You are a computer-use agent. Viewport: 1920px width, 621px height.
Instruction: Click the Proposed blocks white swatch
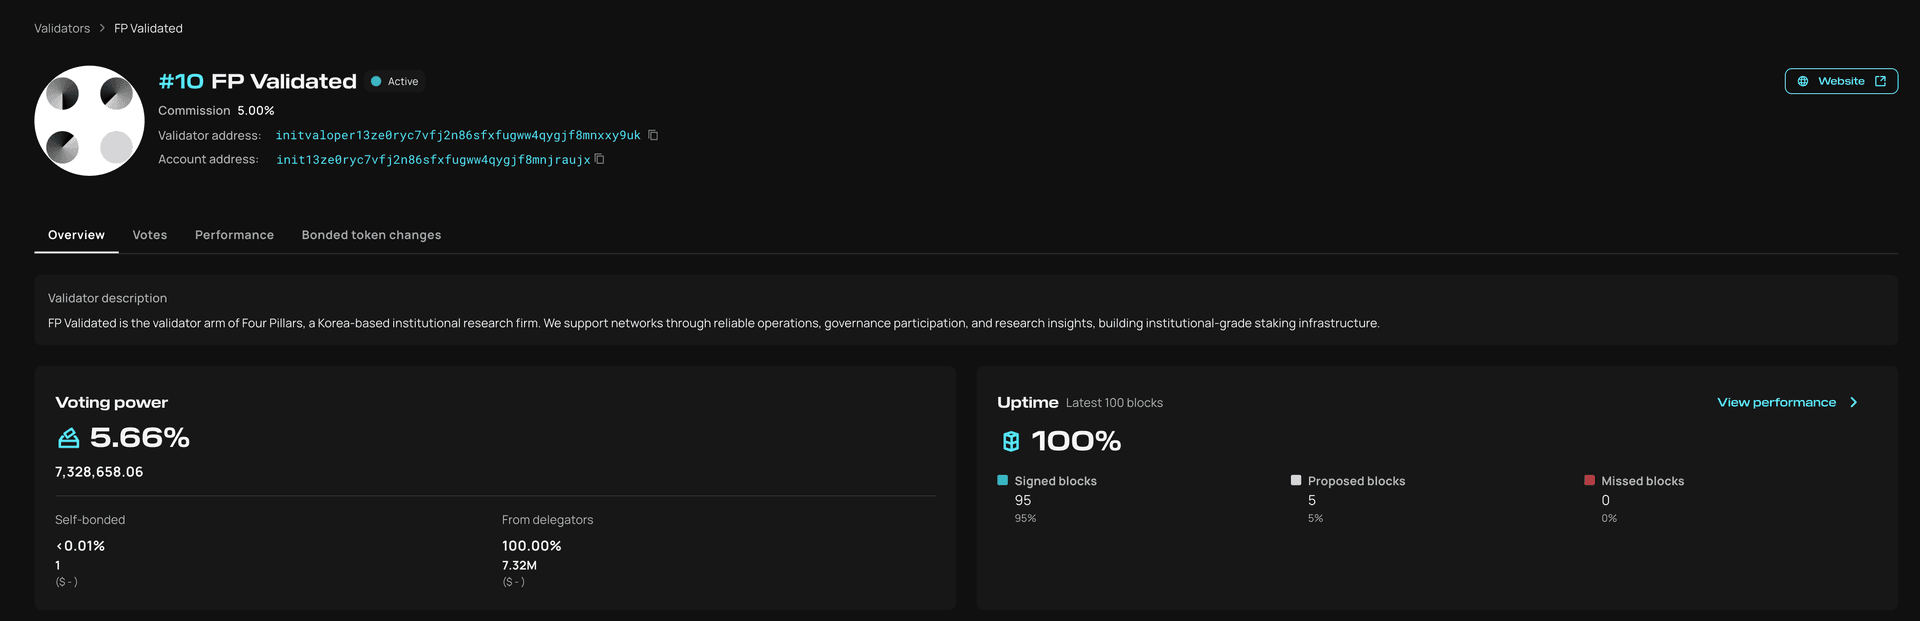1296,480
